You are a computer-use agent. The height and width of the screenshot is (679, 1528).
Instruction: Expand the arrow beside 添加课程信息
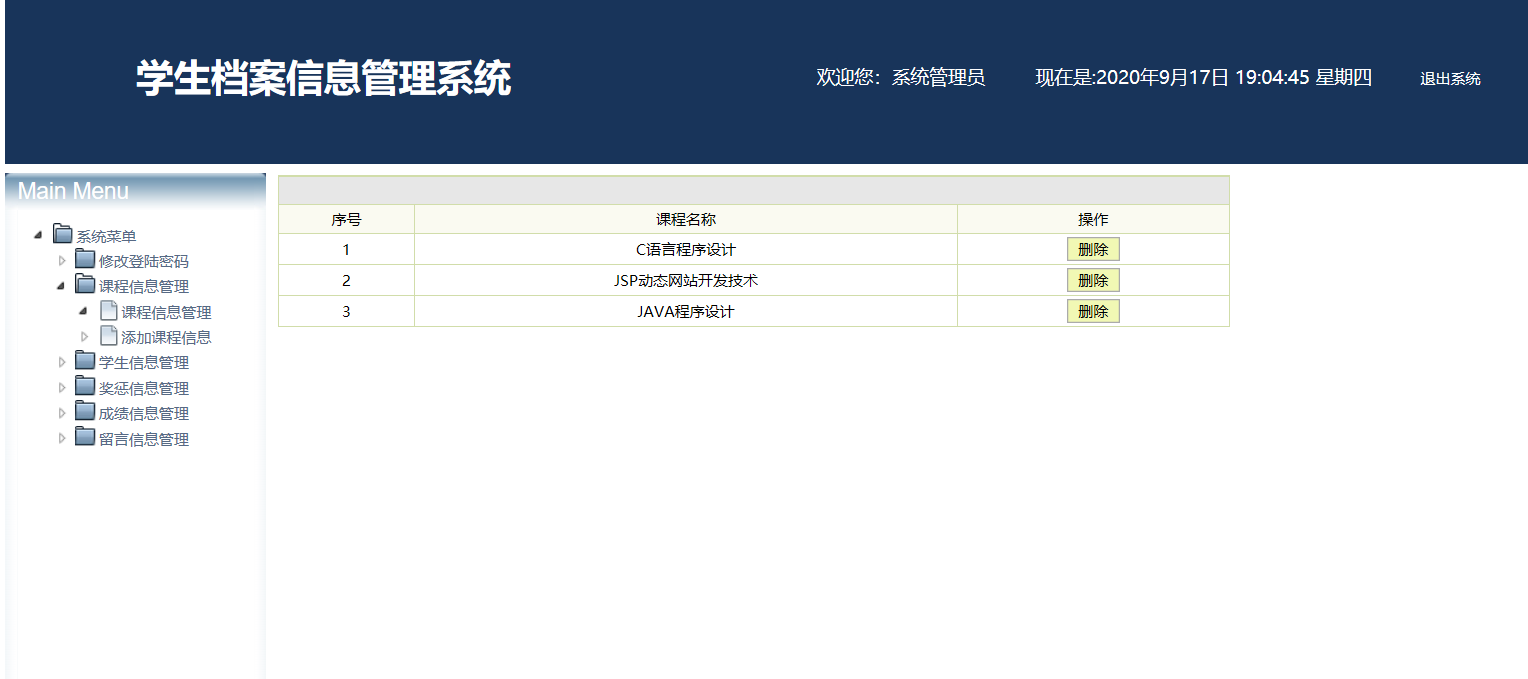click(x=84, y=336)
